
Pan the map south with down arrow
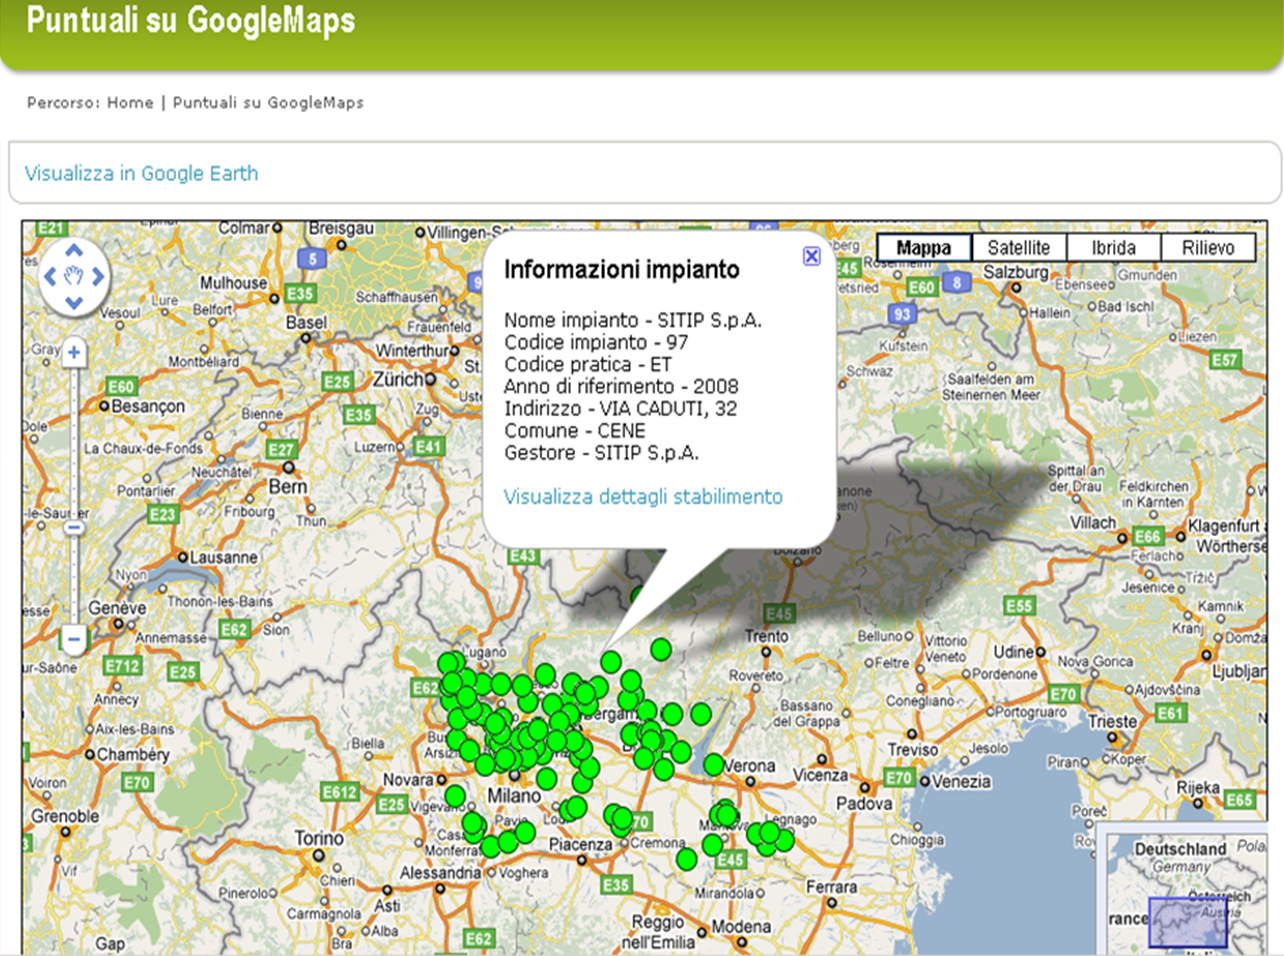pos(73,302)
